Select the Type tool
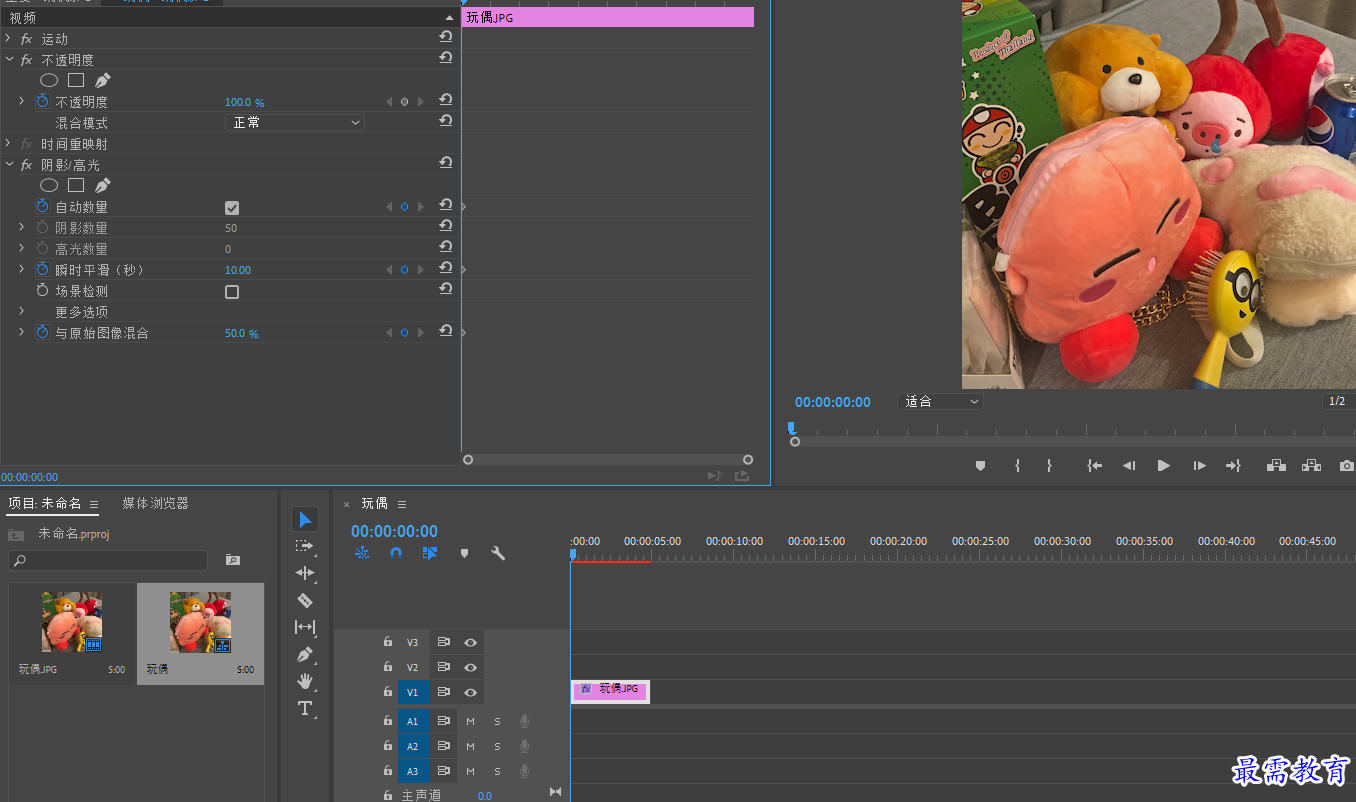 305,708
